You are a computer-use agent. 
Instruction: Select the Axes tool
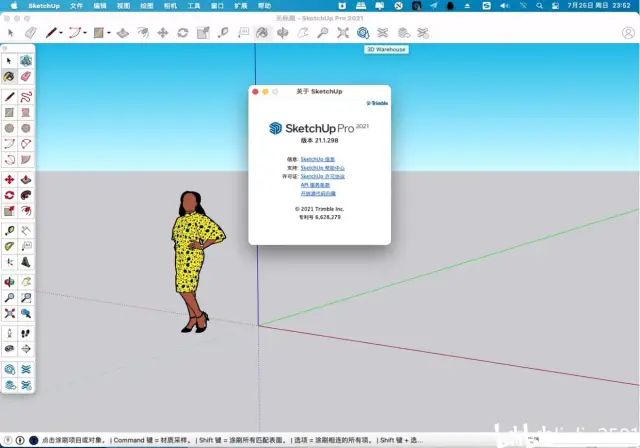9,262
